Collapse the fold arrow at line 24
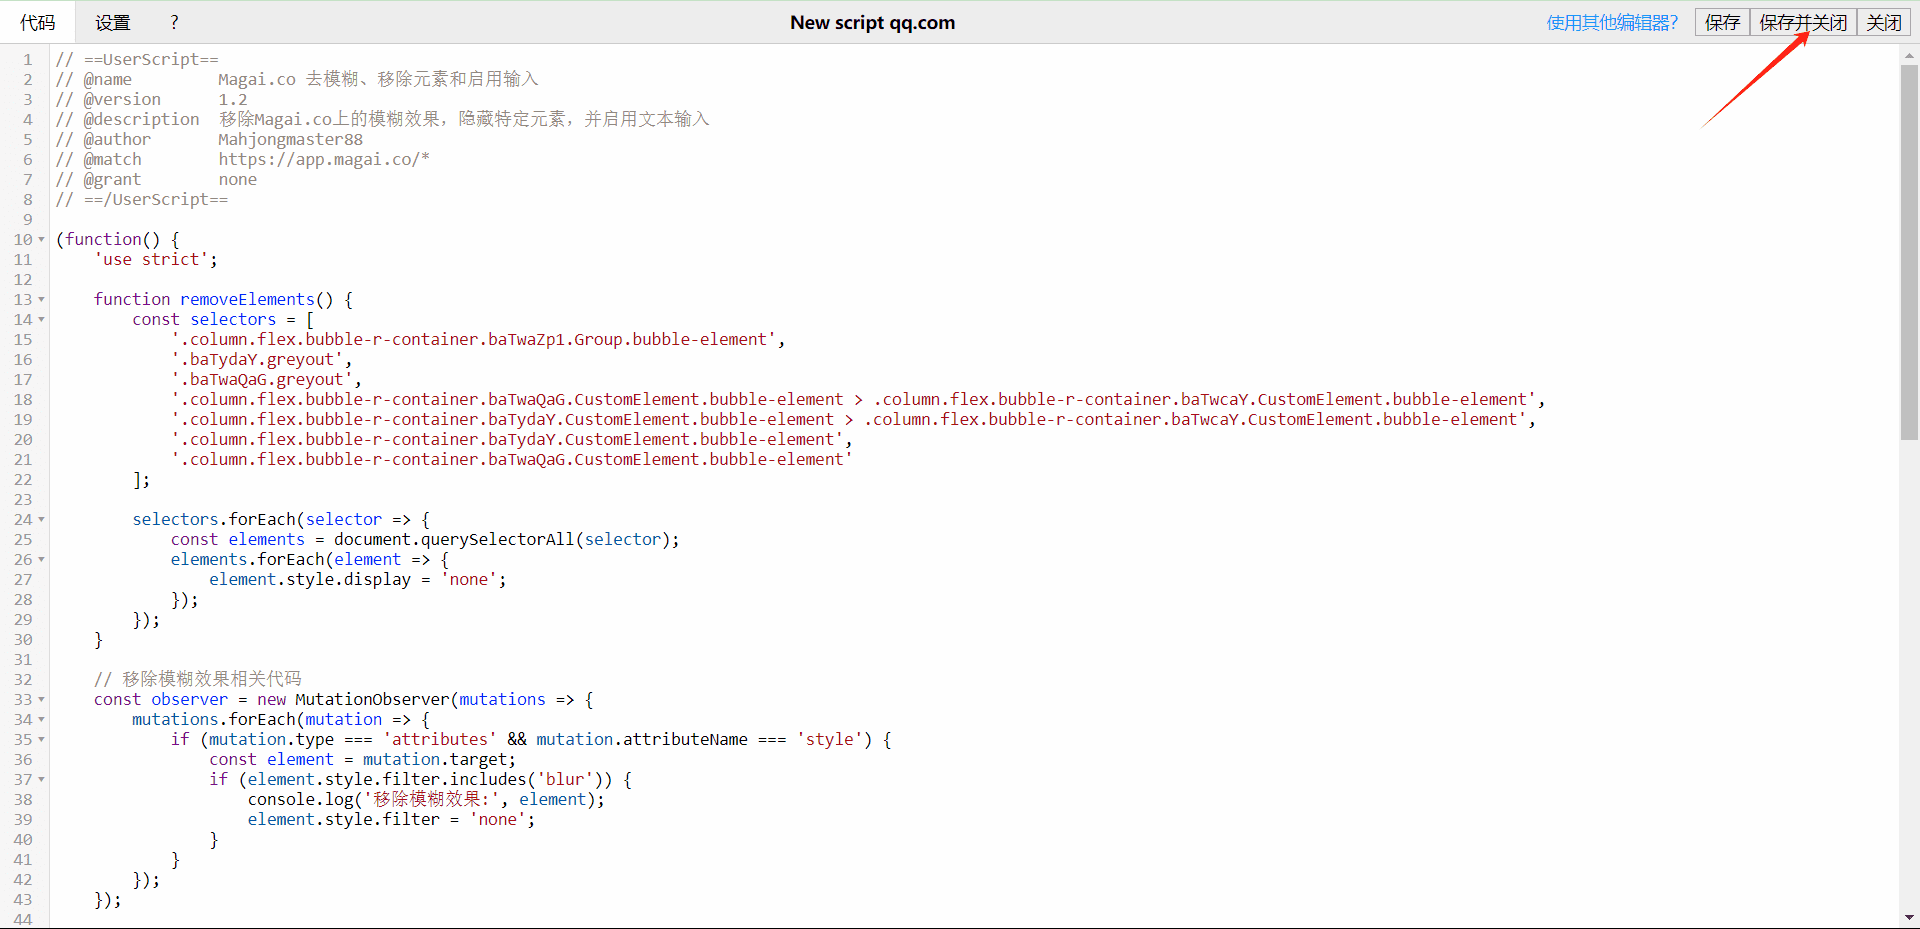The image size is (1920, 929). [x=41, y=519]
